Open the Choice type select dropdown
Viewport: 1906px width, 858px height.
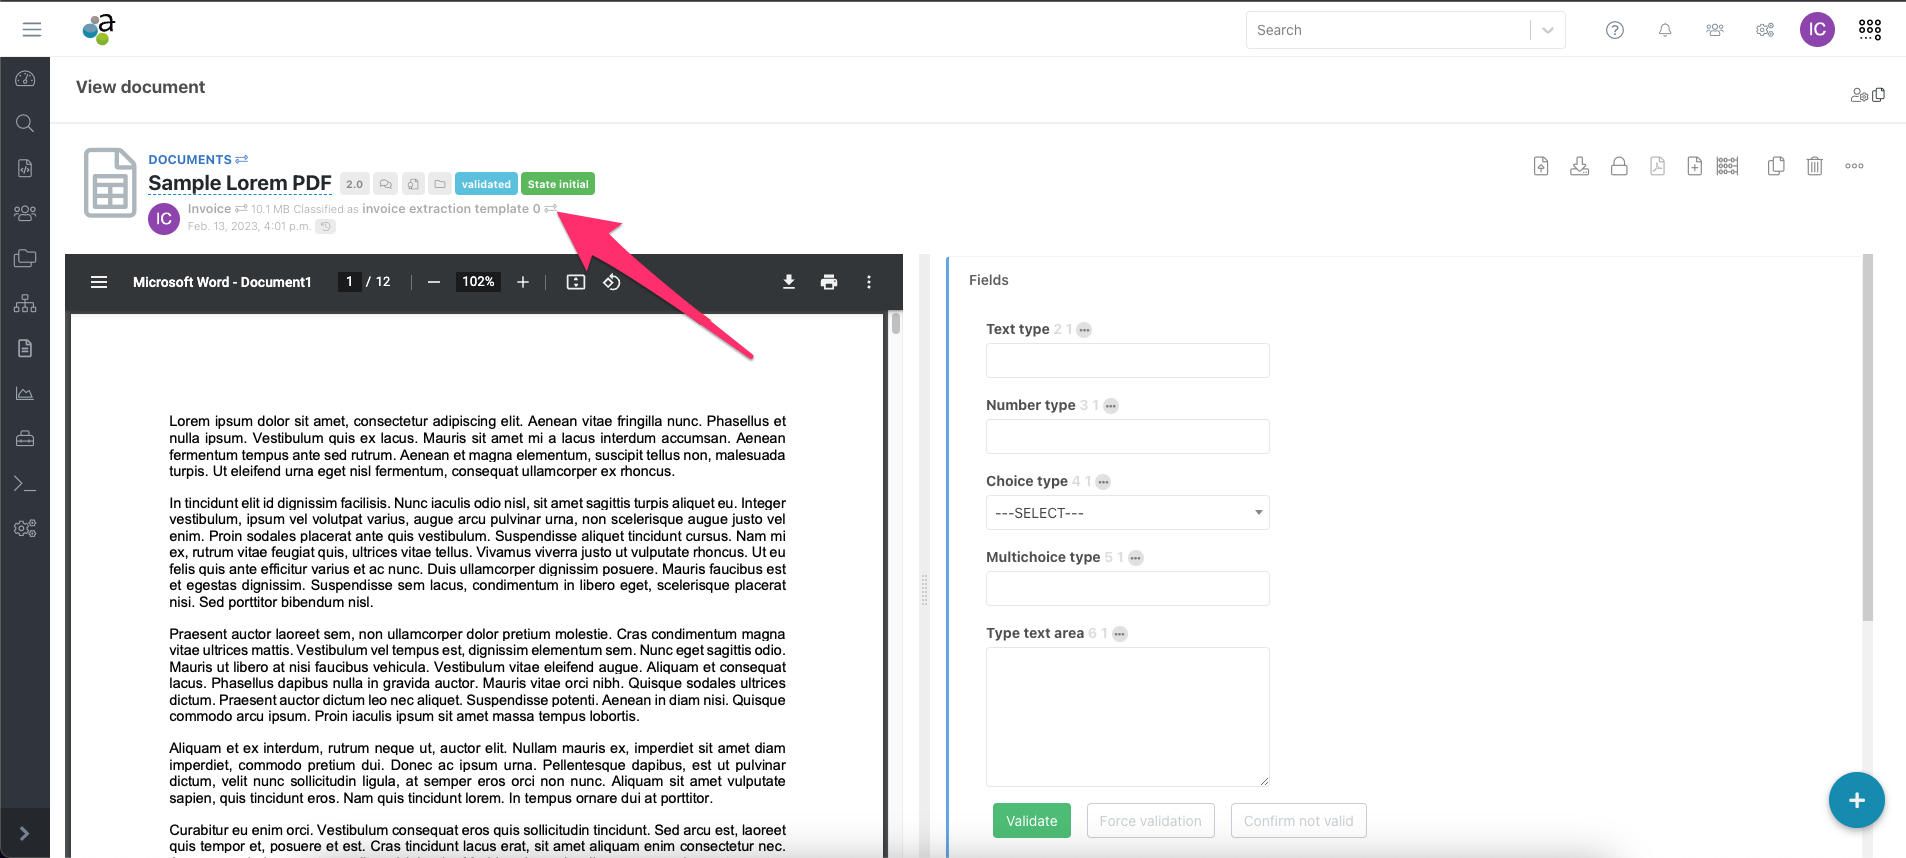pyautogui.click(x=1127, y=513)
